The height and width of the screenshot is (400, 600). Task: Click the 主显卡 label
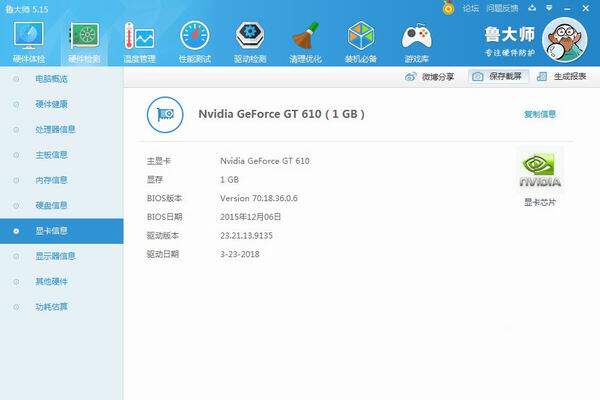point(158,161)
